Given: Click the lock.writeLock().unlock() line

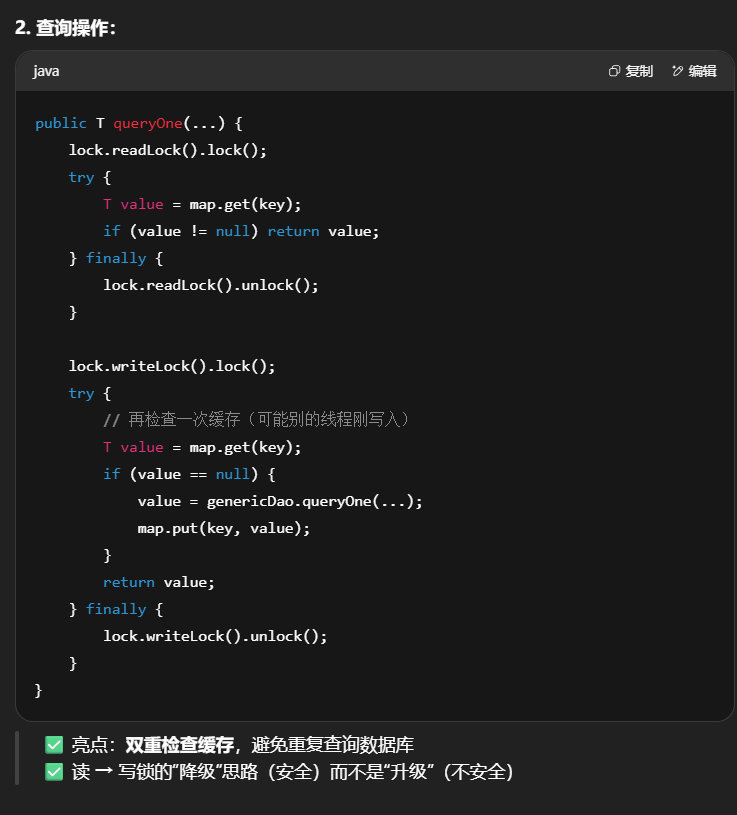Looking at the screenshot, I should point(215,636).
